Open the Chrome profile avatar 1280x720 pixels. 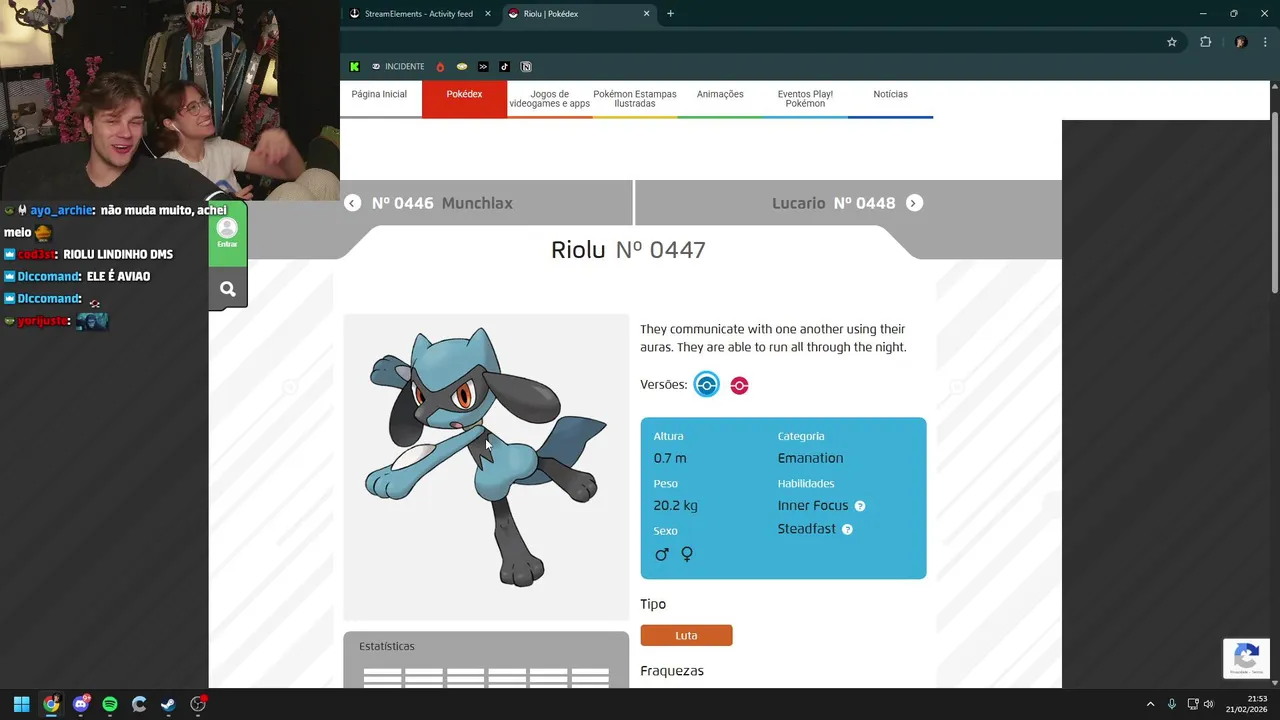1241,42
